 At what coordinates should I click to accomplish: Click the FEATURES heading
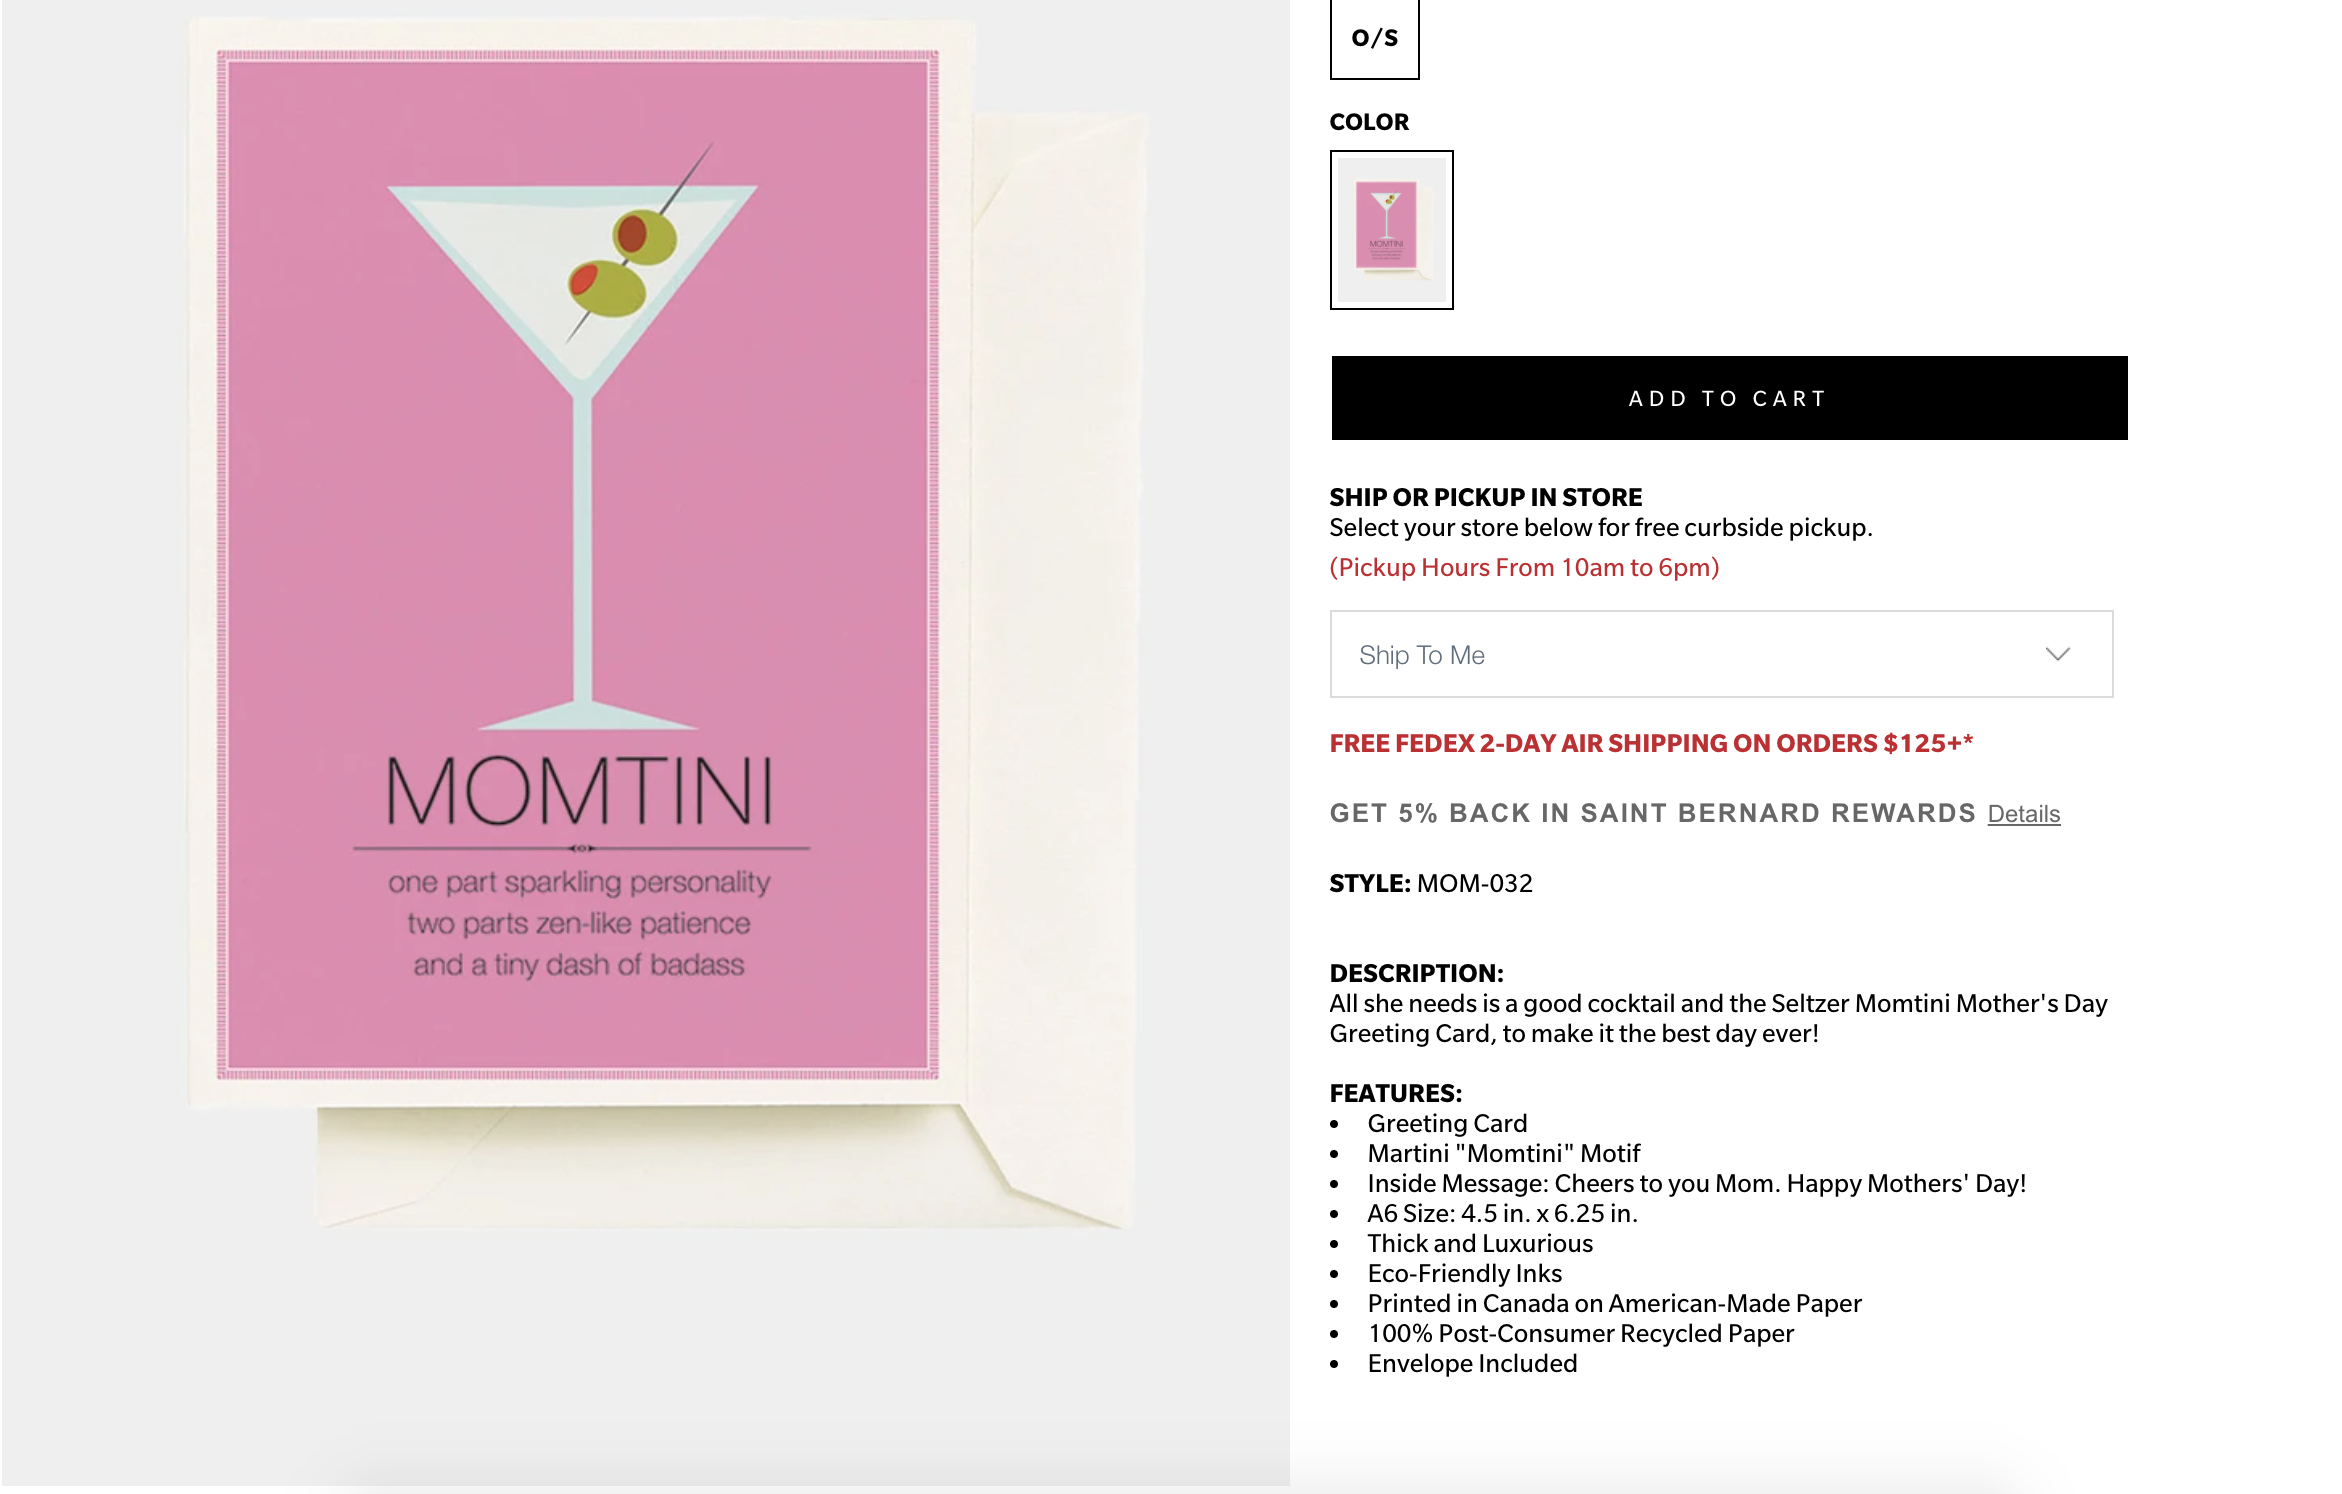[x=1395, y=1093]
